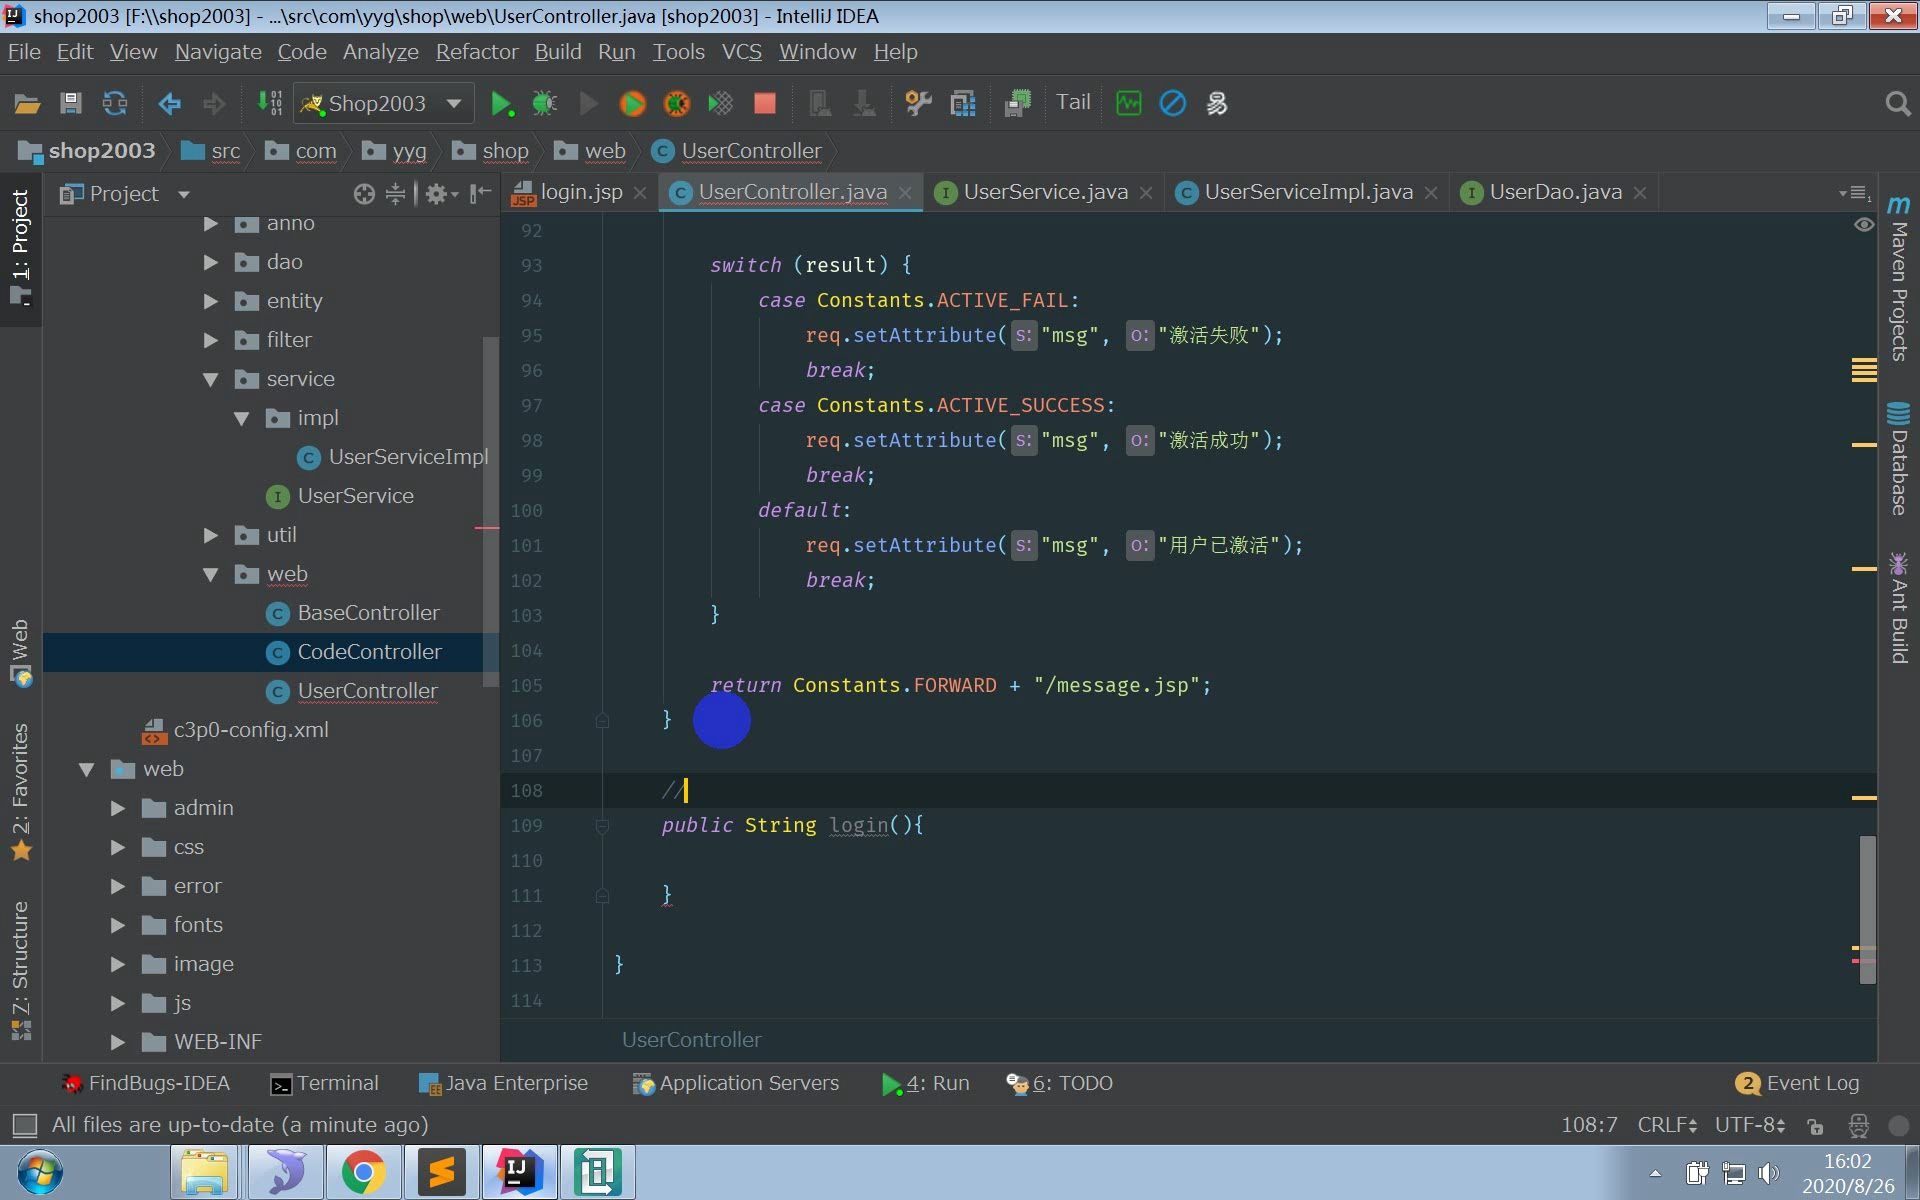Open 6: TODO tool window
The image size is (1920, 1200).
1060,1083
